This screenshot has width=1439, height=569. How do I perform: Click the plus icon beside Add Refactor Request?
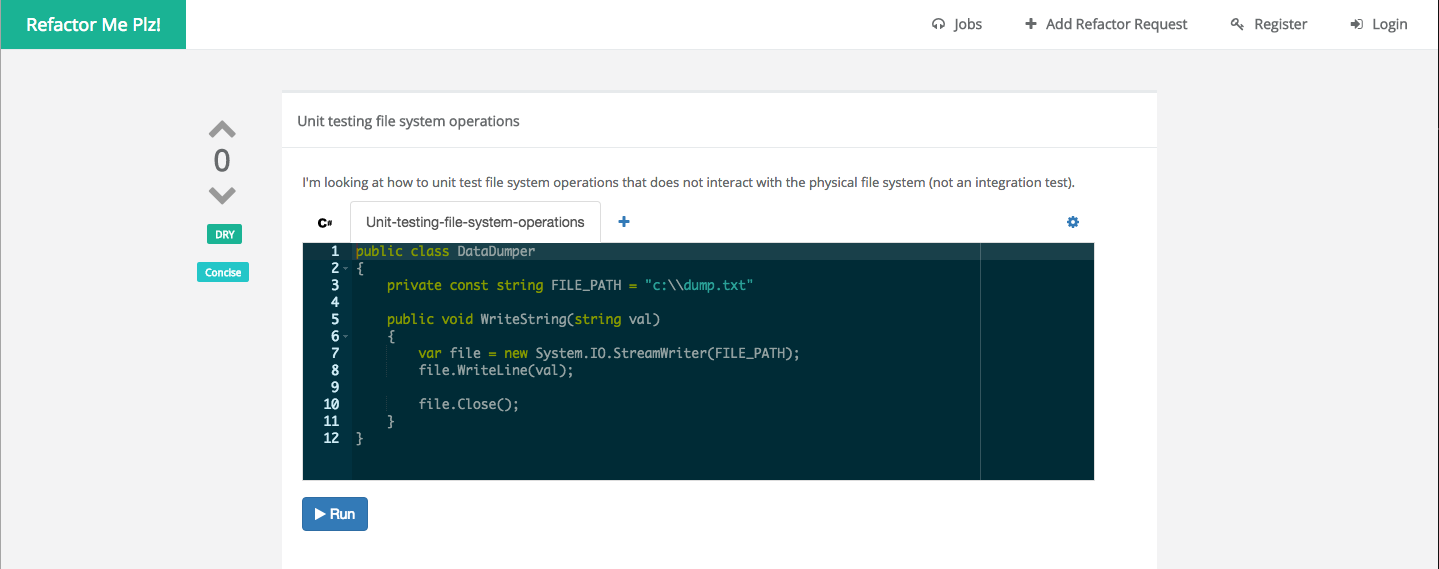1031,24
